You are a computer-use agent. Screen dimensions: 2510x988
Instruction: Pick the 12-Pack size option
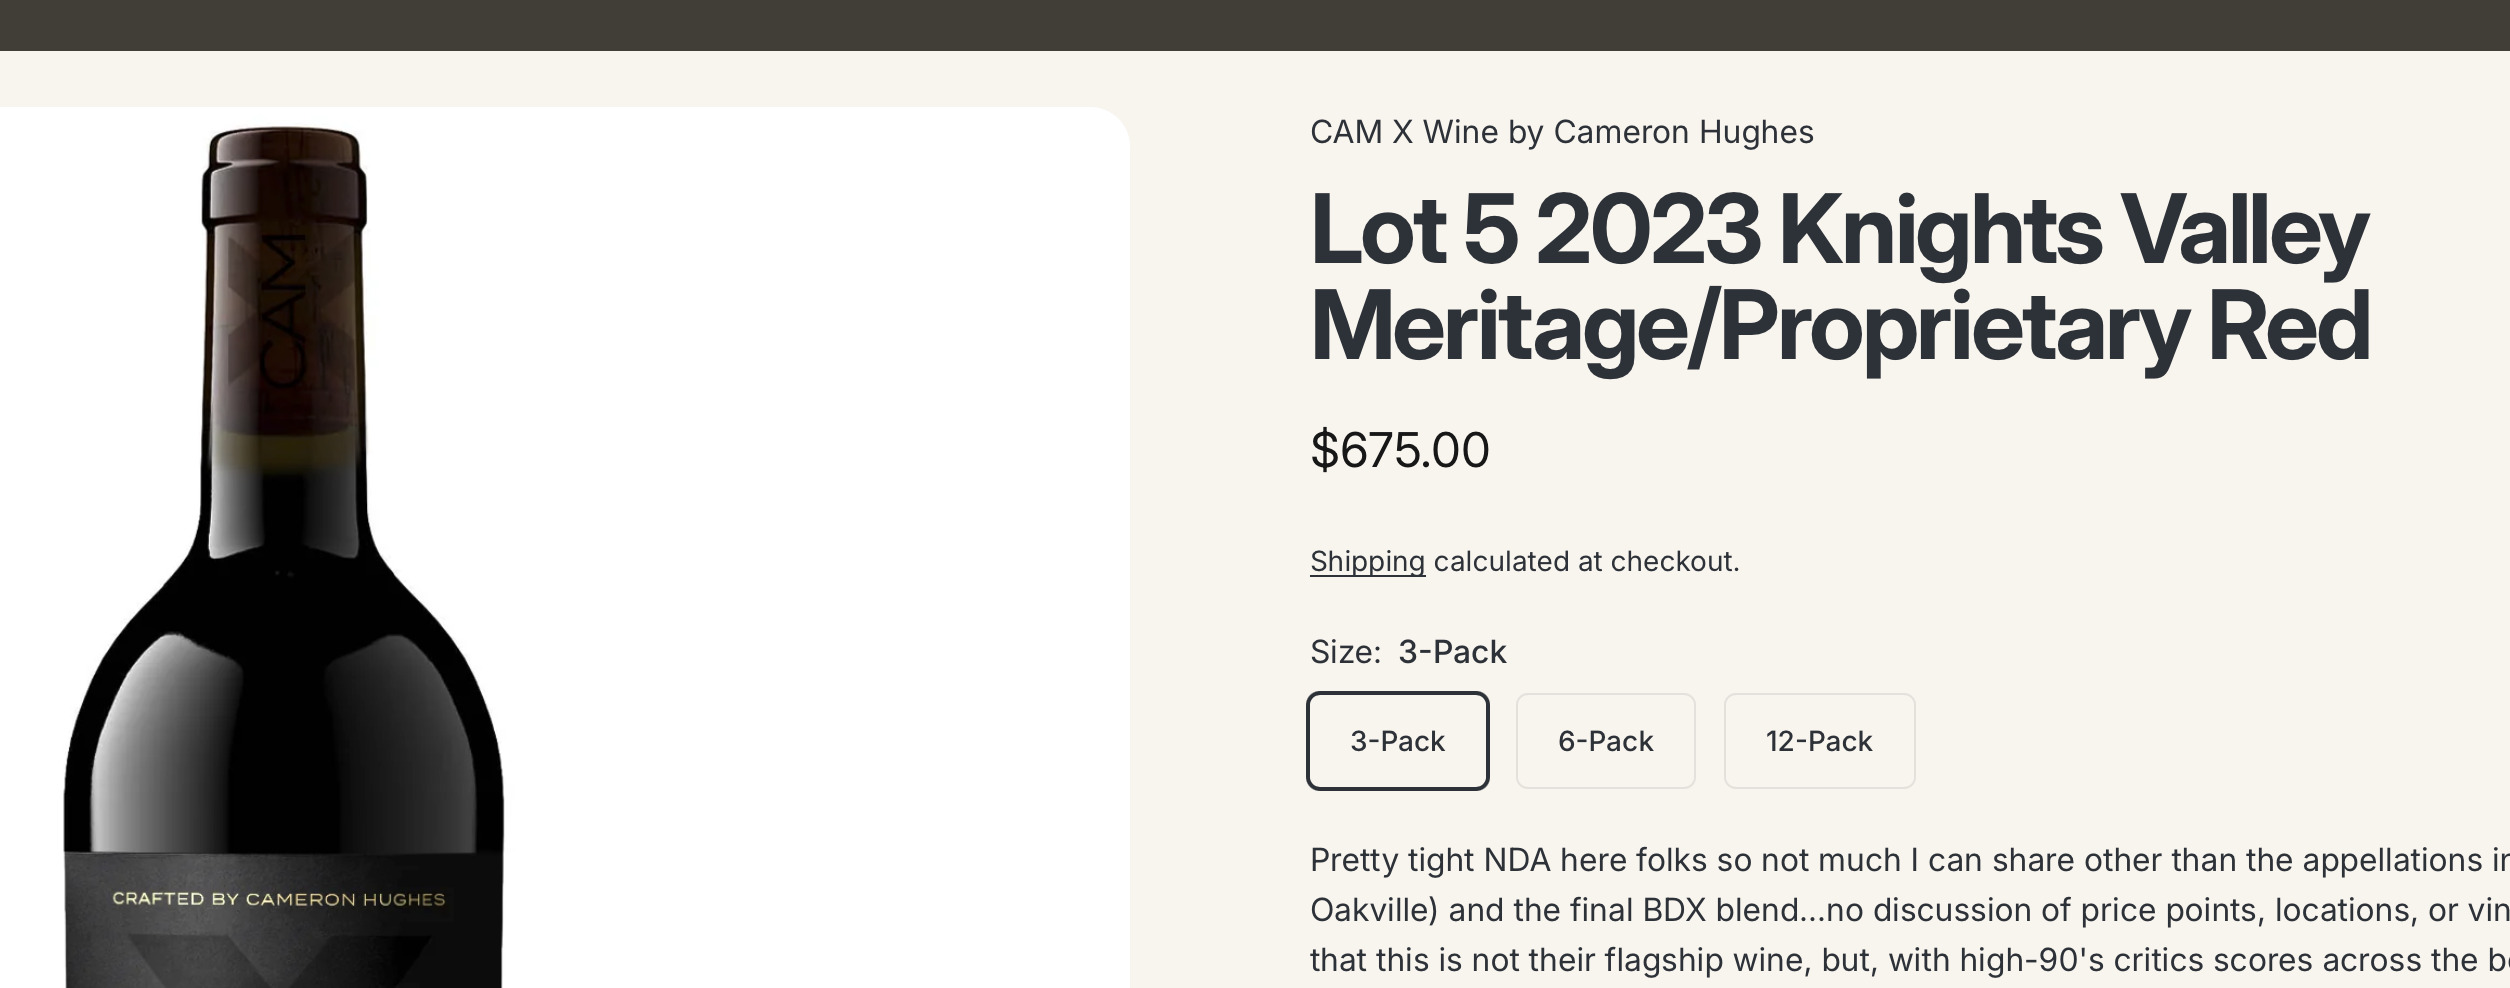[x=1818, y=741]
